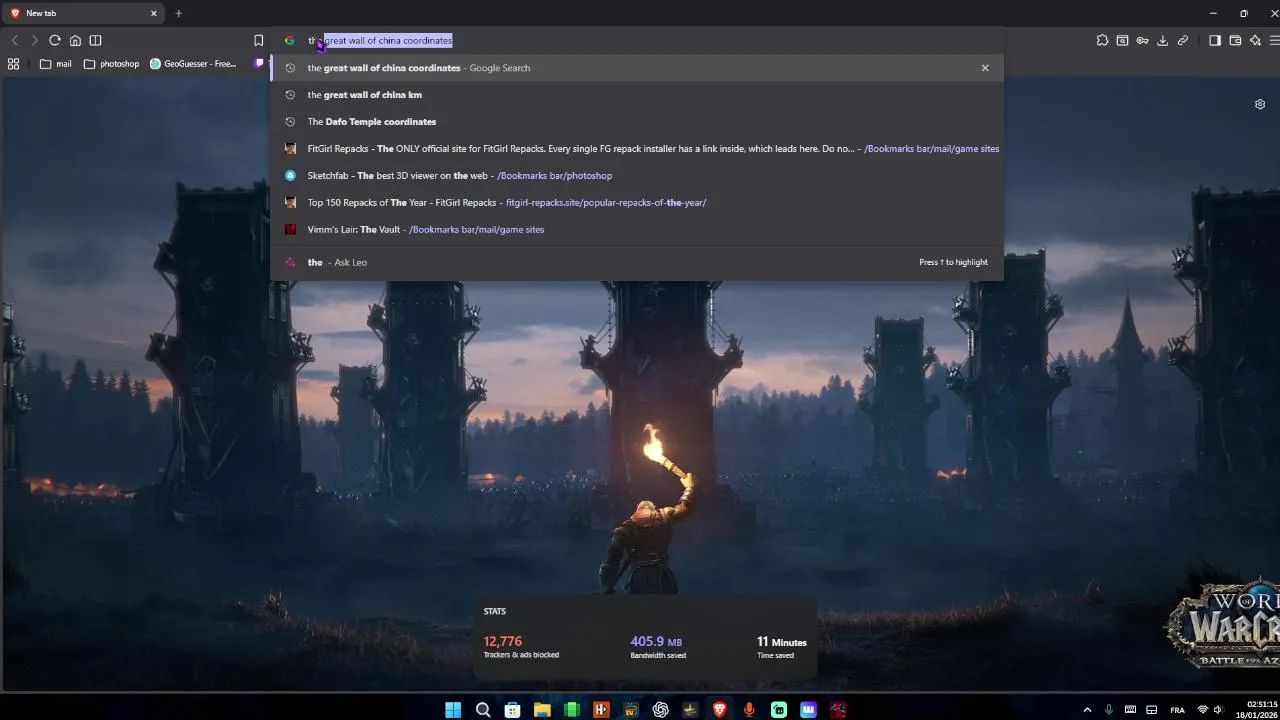This screenshot has width=1280, height=720.
Task: Open new tab page customize gear
Action: click(1260, 104)
